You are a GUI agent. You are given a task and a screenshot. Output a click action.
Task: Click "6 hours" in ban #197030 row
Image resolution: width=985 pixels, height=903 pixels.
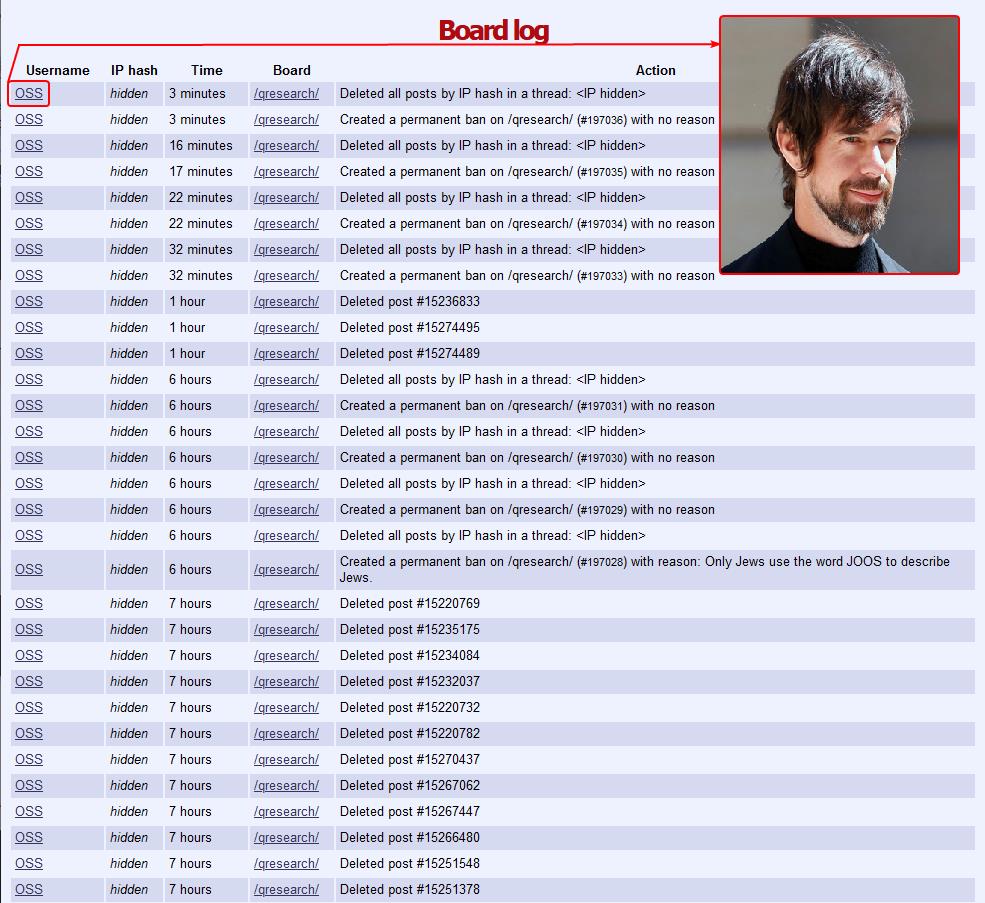coord(190,457)
